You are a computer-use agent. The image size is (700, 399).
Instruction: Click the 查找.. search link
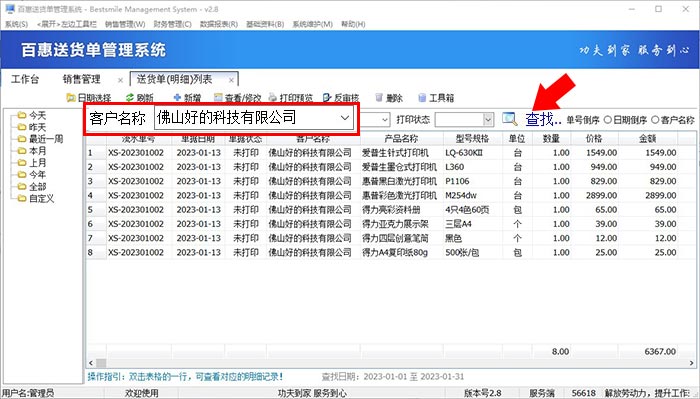click(543, 119)
